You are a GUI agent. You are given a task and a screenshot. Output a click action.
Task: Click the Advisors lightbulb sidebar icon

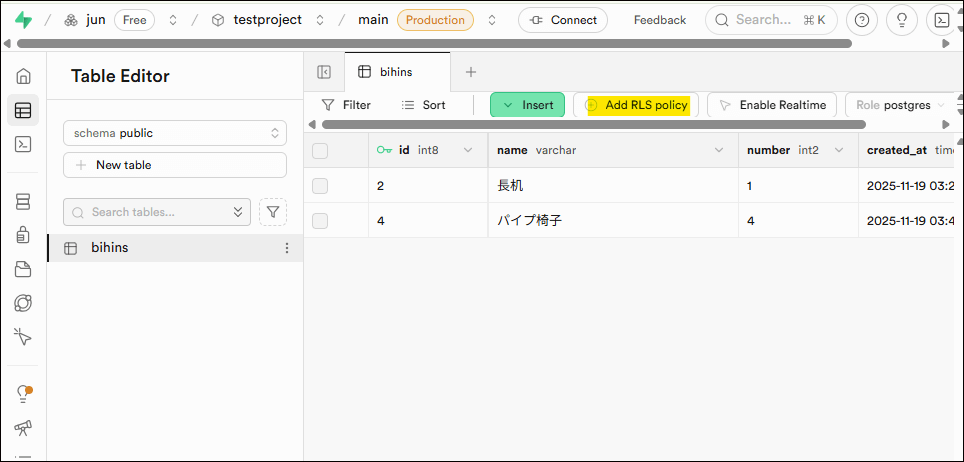tap(23, 394)
